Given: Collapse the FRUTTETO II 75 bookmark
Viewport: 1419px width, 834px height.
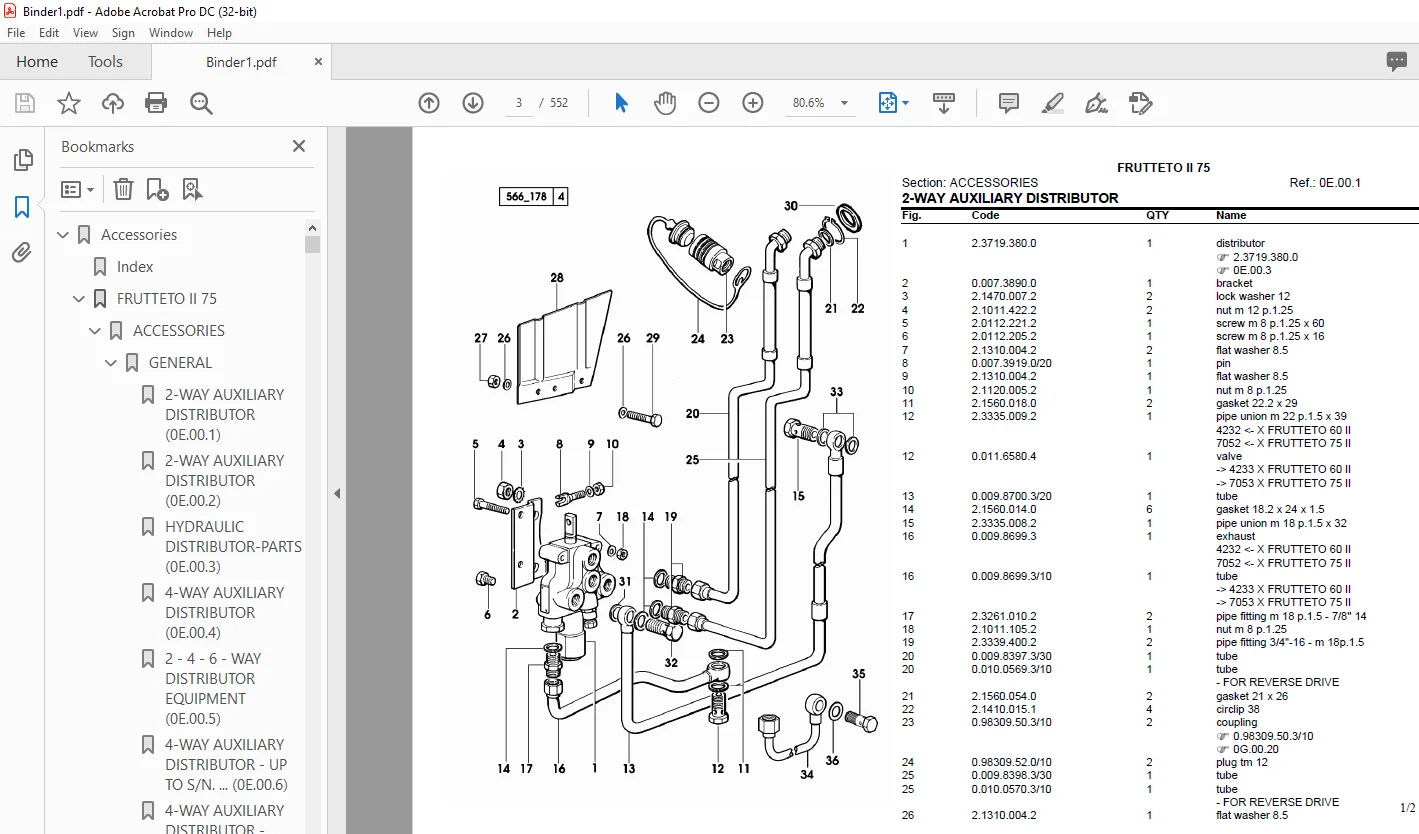Looking at the screenshot, I should [x=80, y=299].
